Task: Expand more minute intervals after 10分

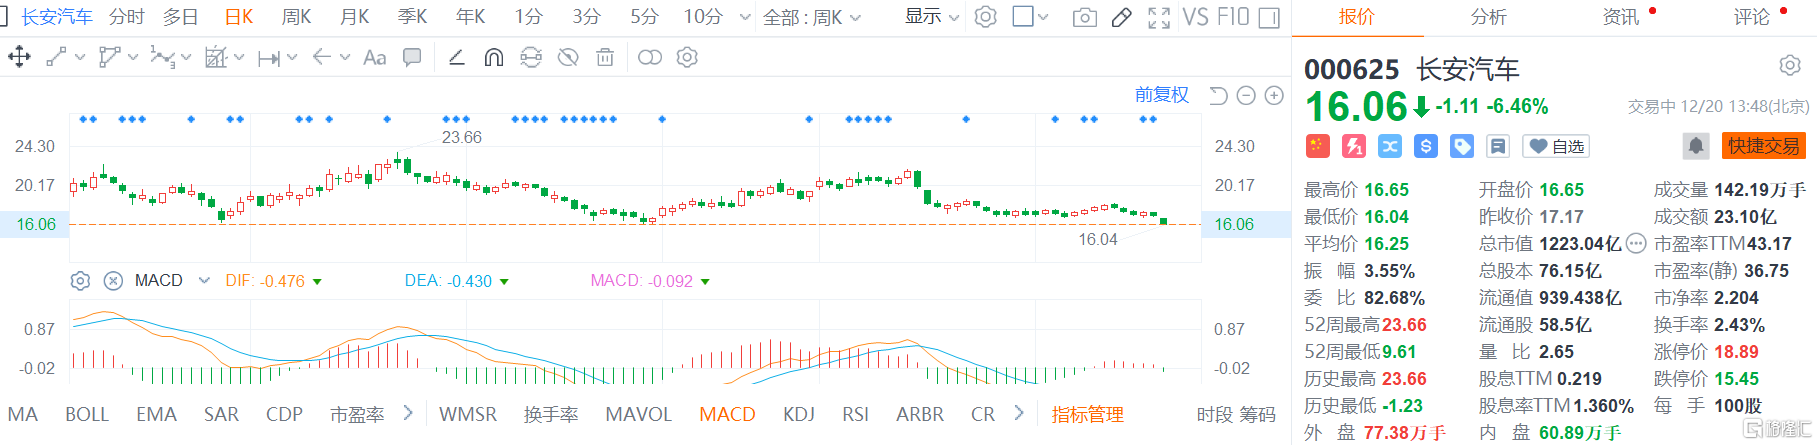Action: click(745, 17)
